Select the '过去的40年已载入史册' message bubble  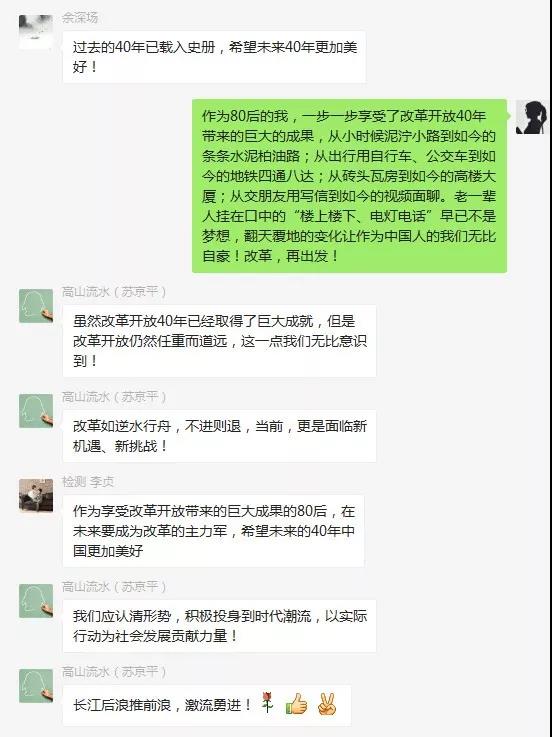pos(214,57)
